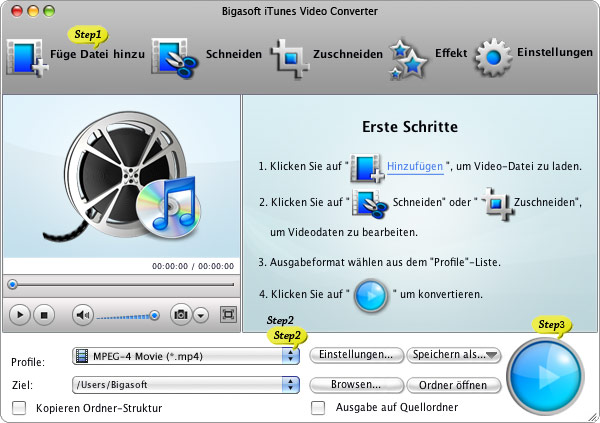Click the text 'um Videodaten zu bearbeiten.'

[344, 232]
